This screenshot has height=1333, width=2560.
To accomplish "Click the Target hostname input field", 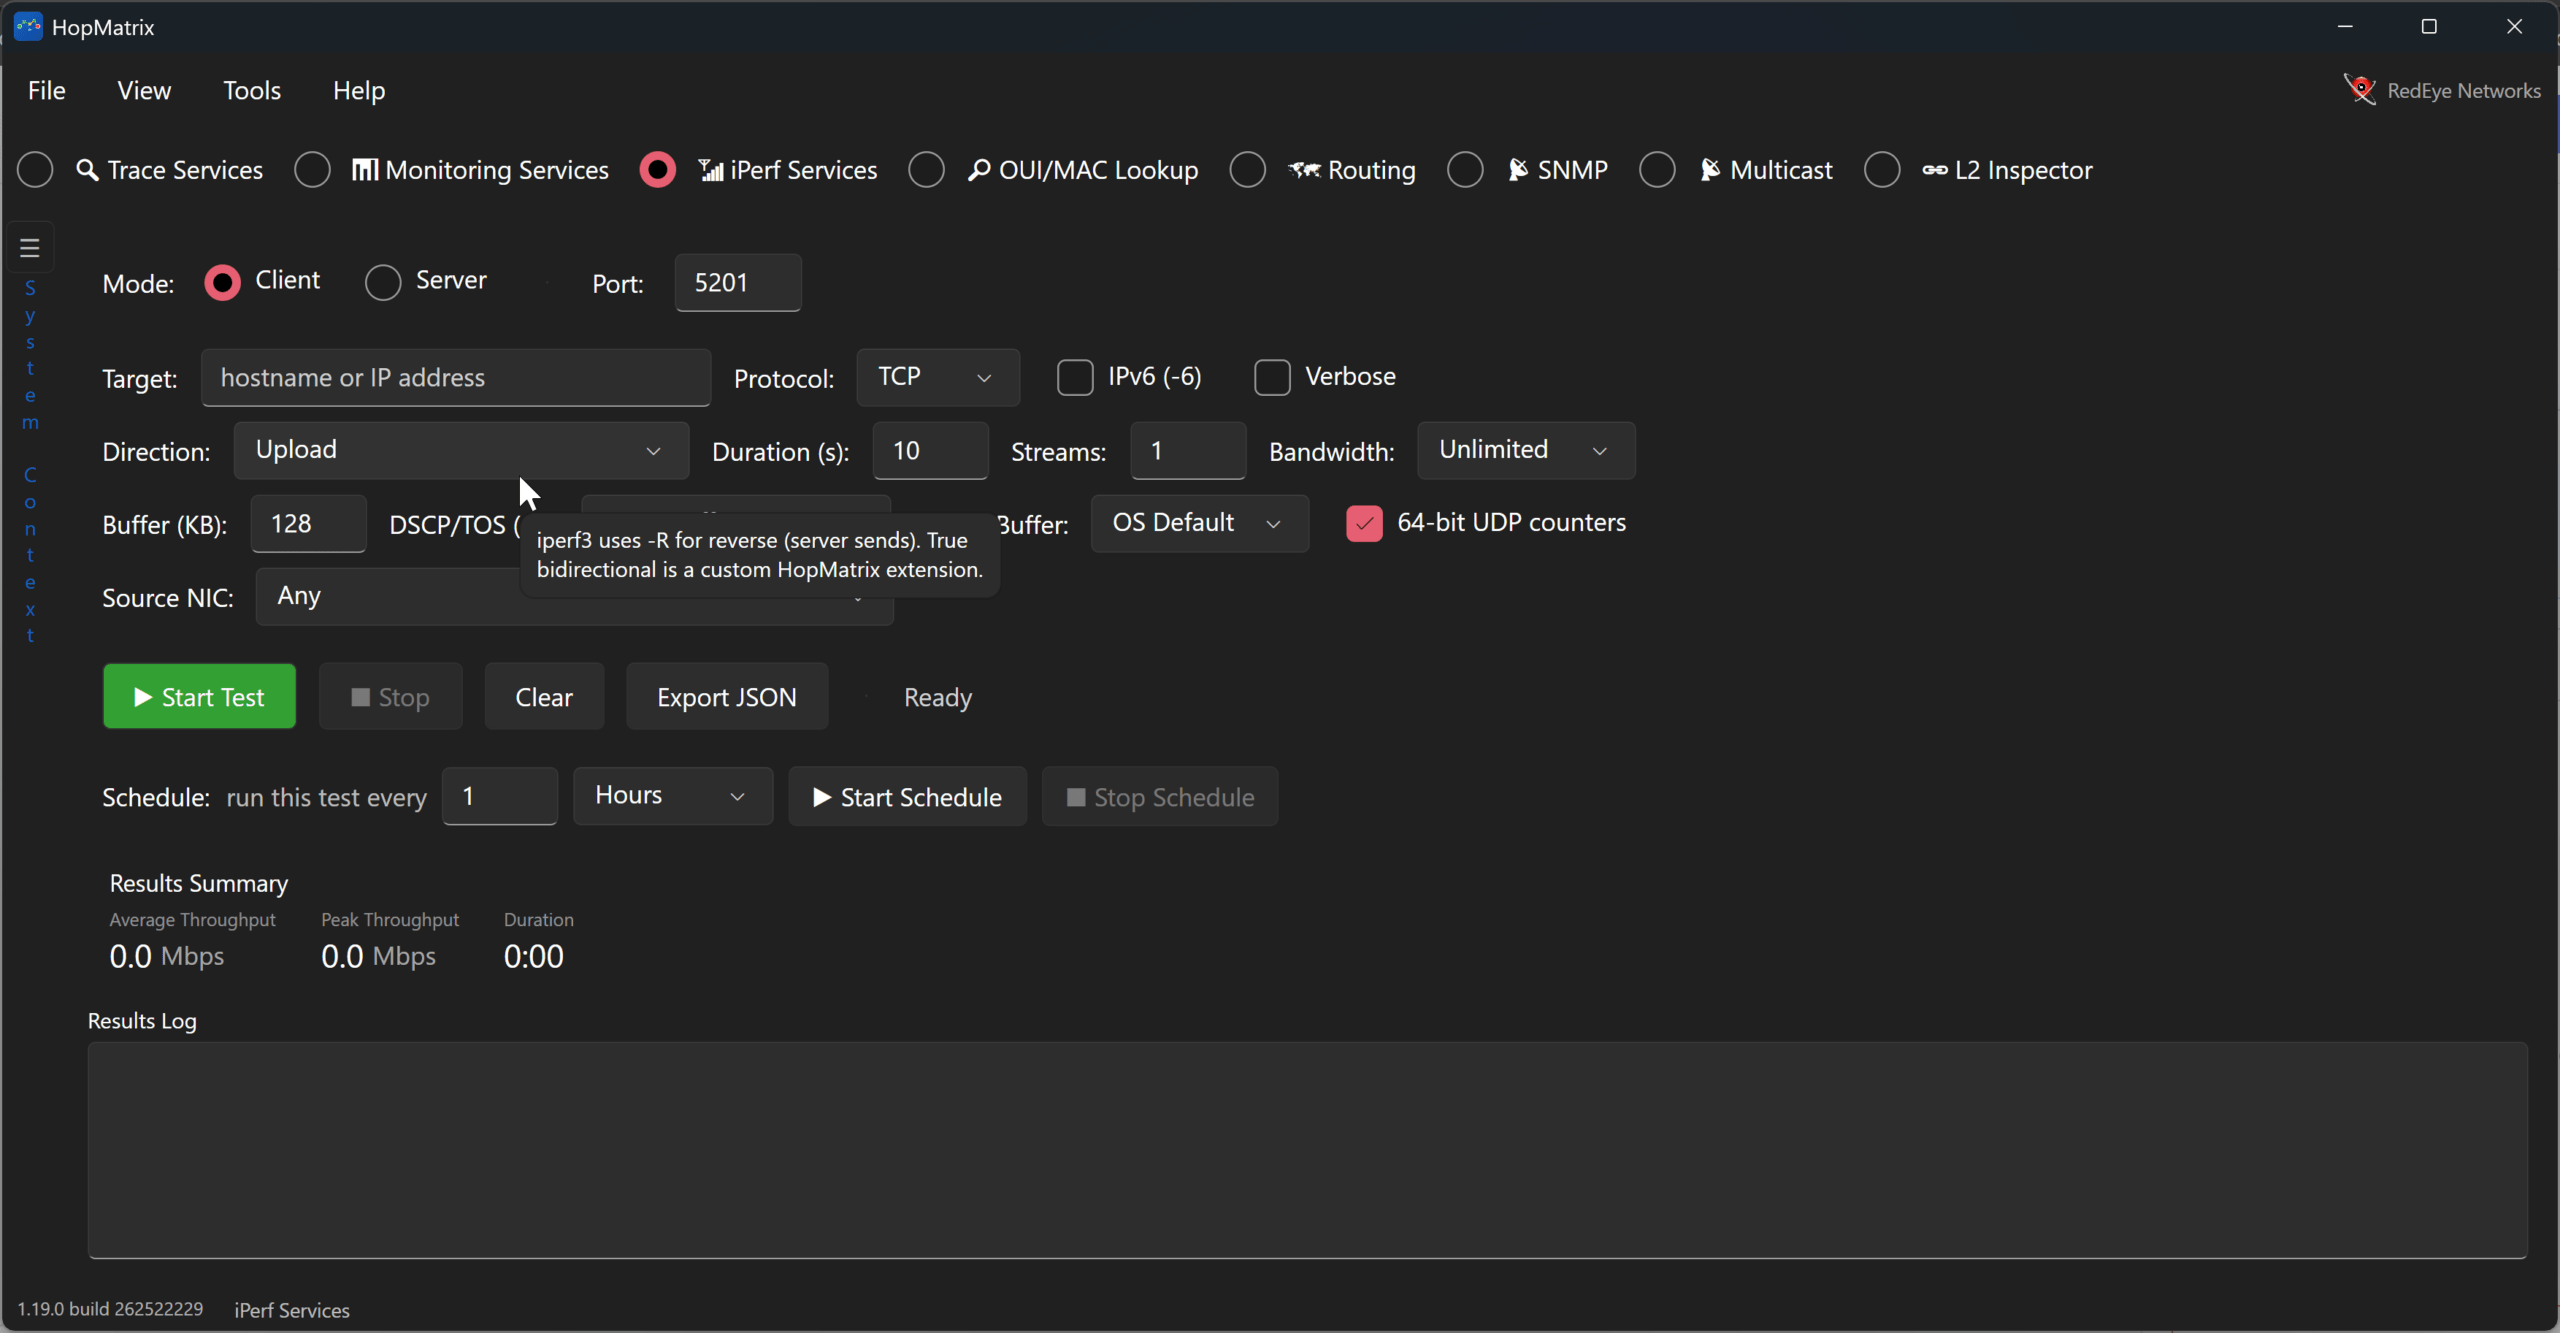I will click(x=456, y=377).
